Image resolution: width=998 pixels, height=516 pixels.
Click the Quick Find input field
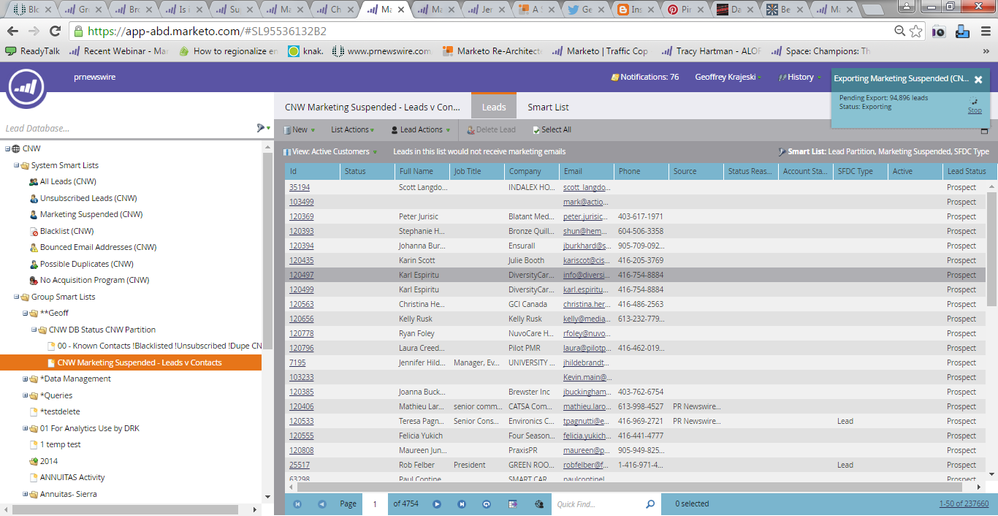coord(597,504)
